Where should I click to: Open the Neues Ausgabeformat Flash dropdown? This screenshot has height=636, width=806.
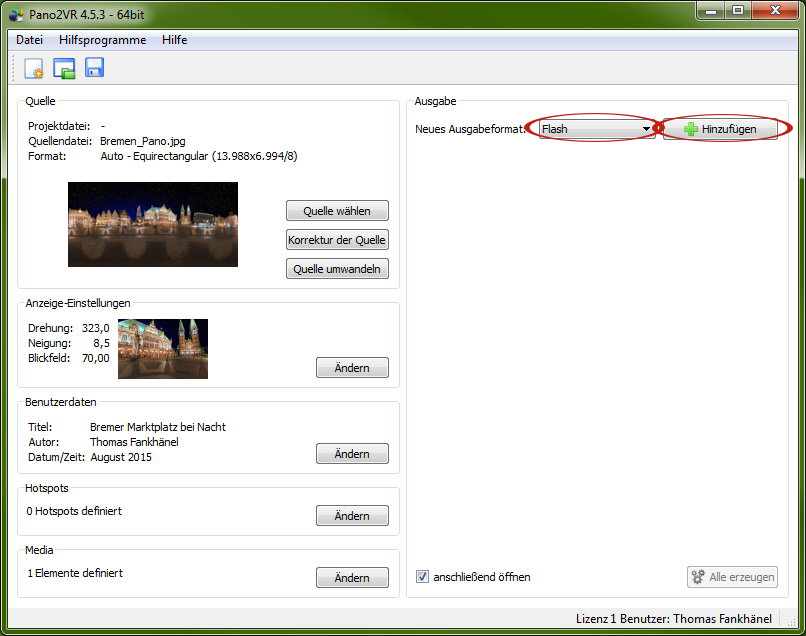pos(596,129)
